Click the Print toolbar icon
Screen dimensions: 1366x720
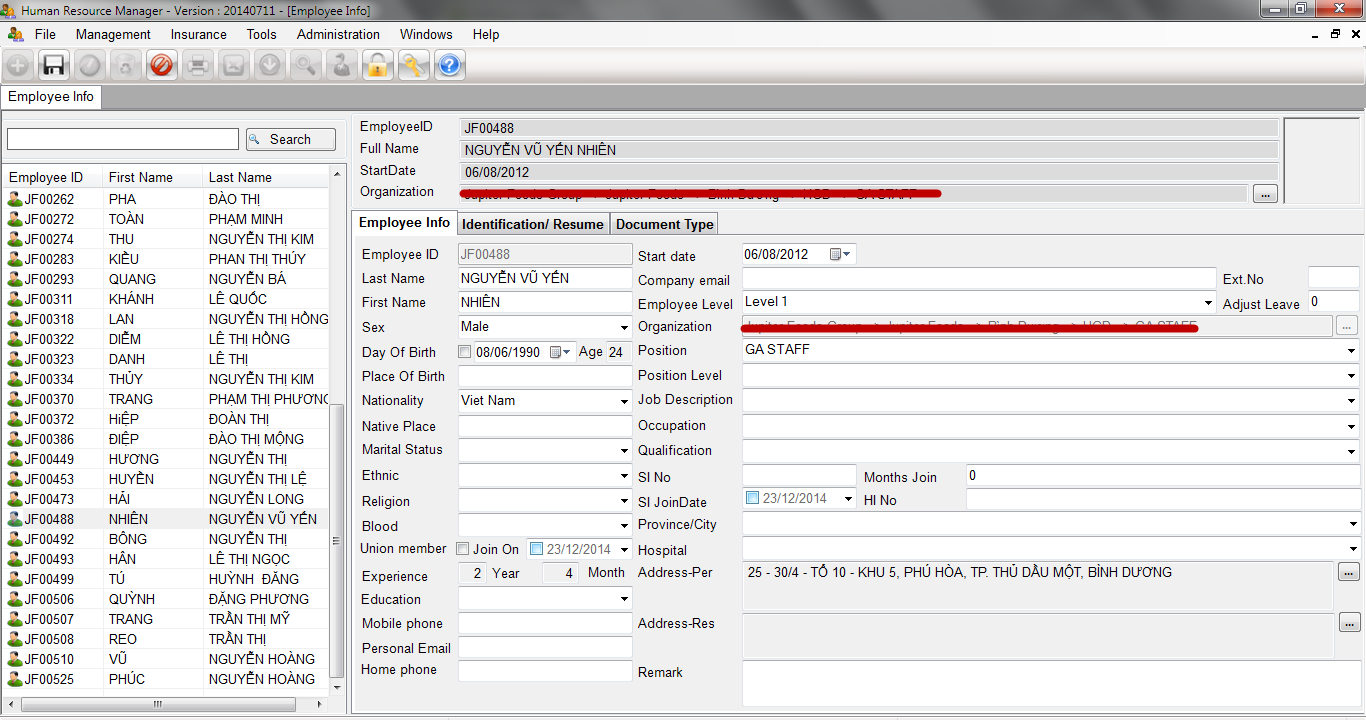pyautogui.click(x=197, y=66)
